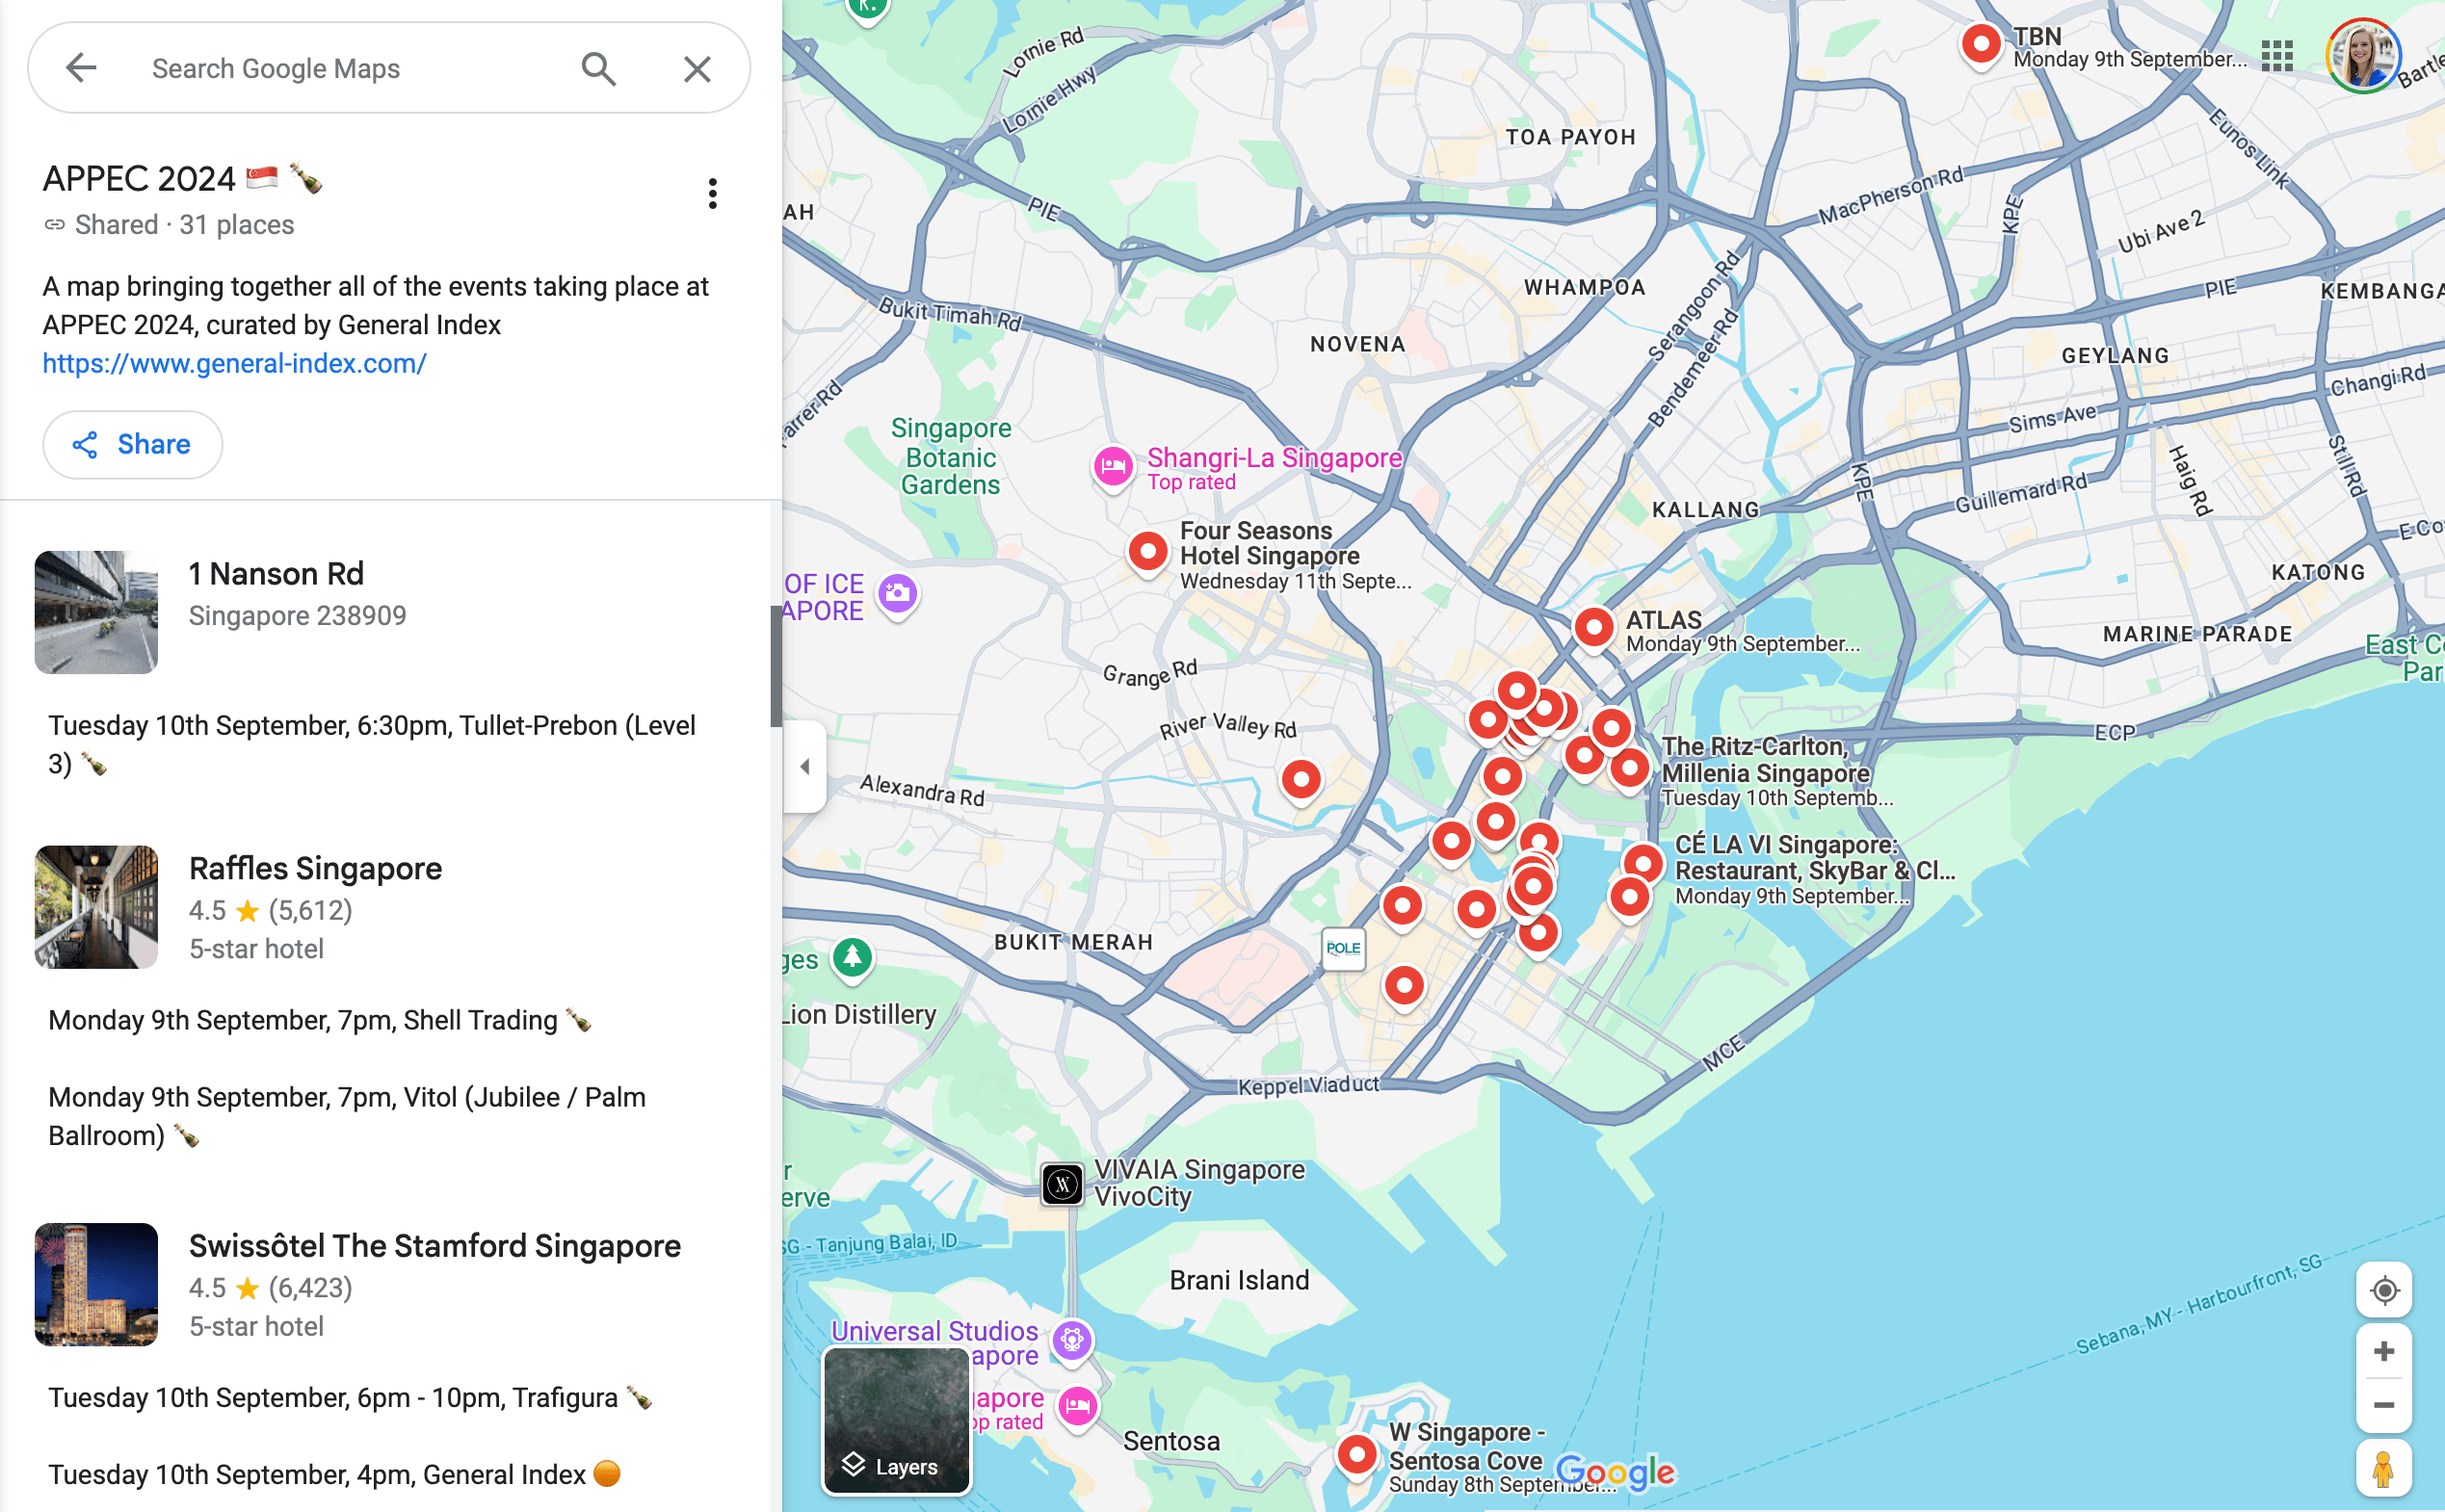Click the CÉ LA VI Singapore pin
The image size is (2445, 1512).
coord(1643,865)
